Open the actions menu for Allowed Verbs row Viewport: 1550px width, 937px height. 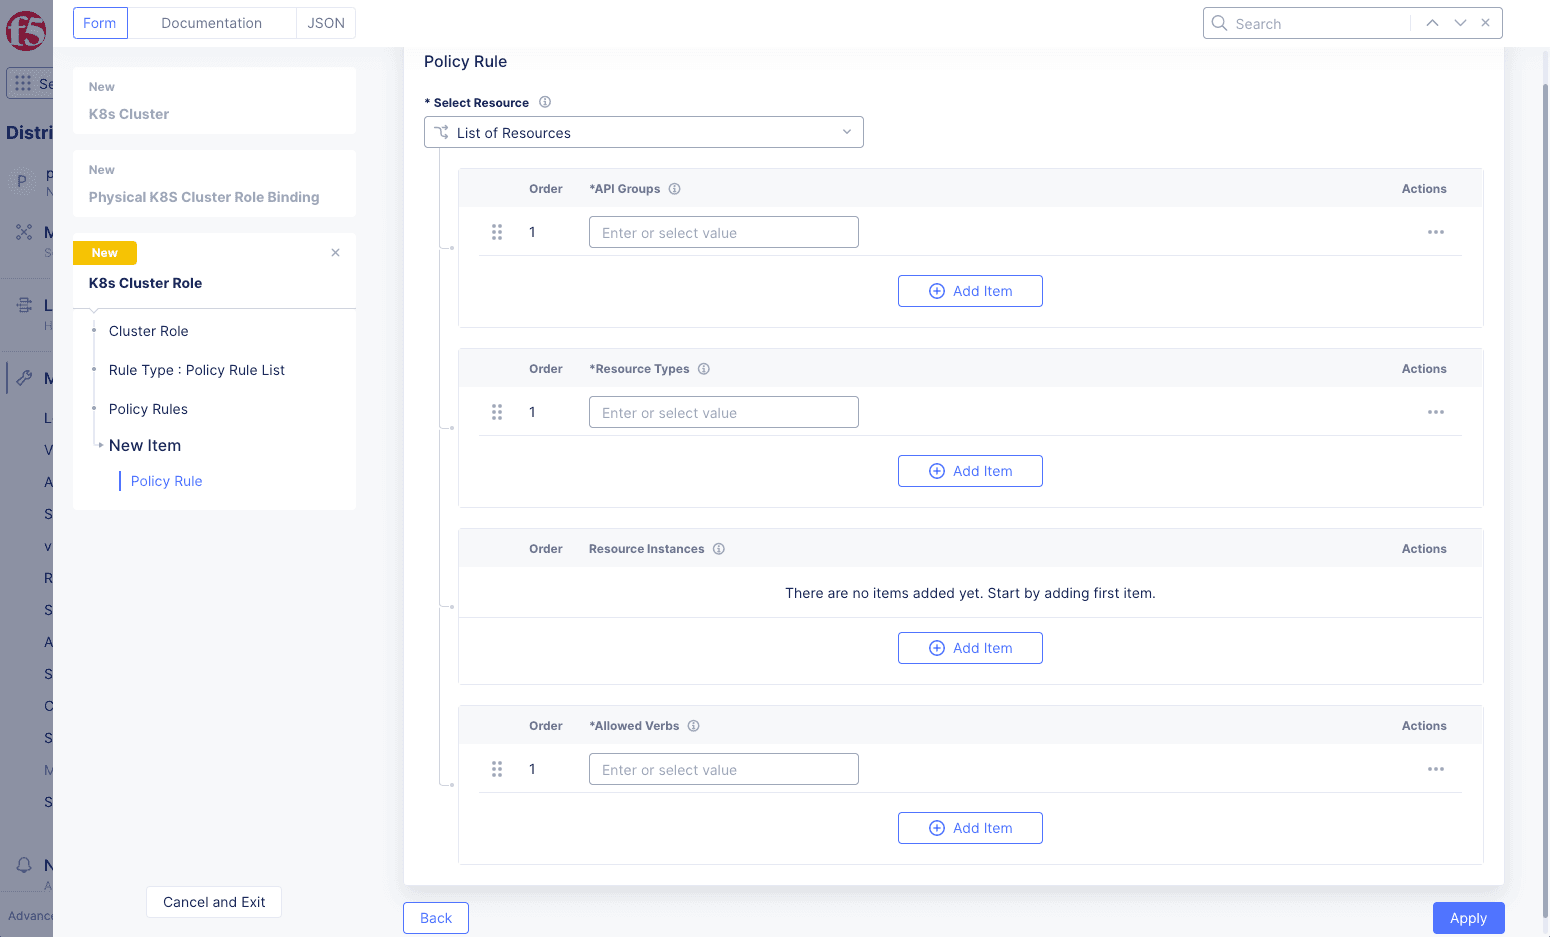[1435, 769]
